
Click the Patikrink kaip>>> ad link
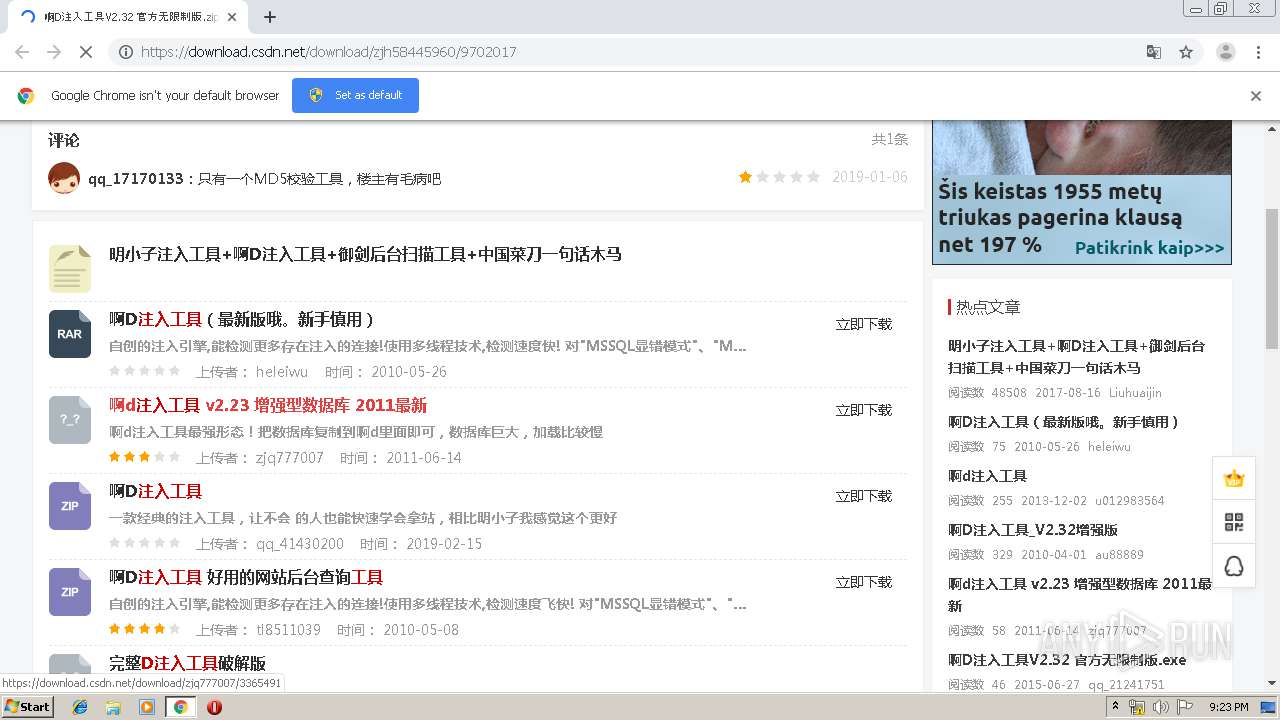[x=1149, y=248]
